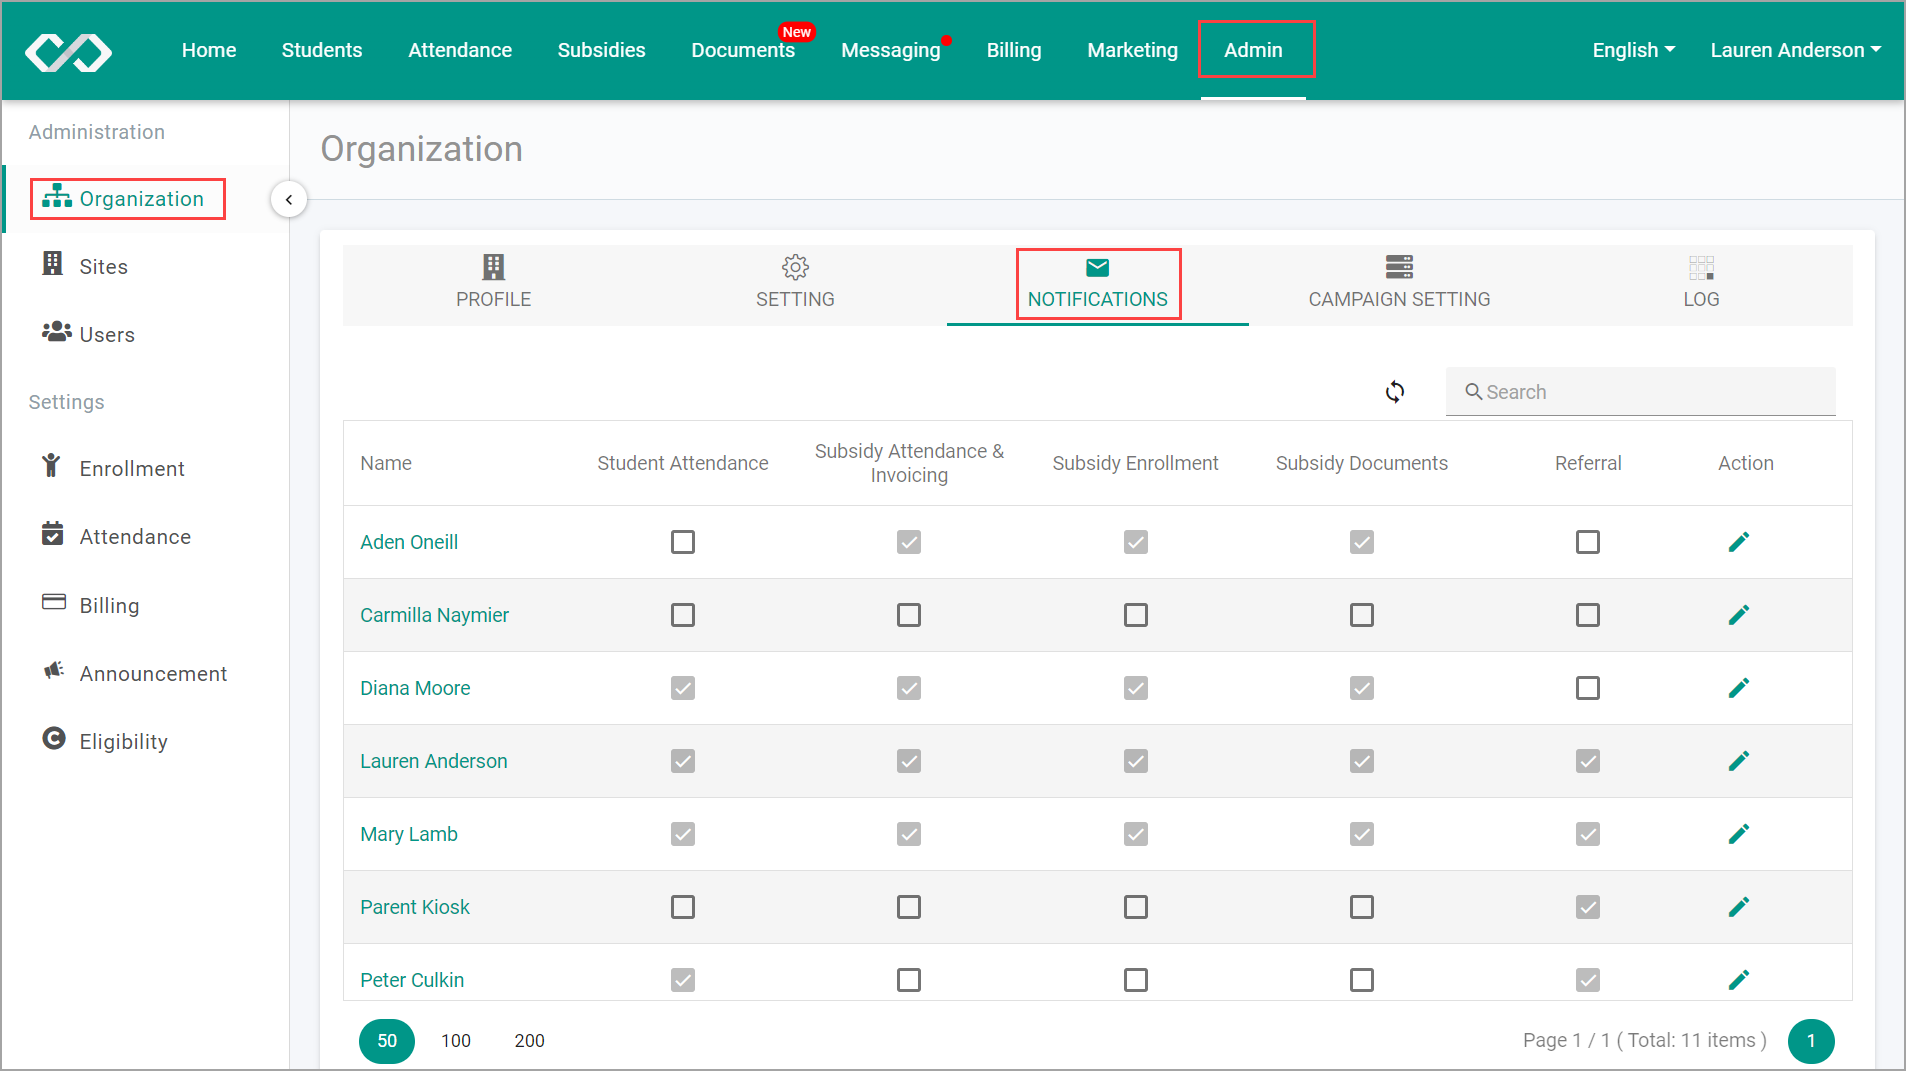The height and width of the screenshot is (1071, 1906).
Task: Check Subsidy Documents for Carmilla Naymier
Action: pos(1362,615)
